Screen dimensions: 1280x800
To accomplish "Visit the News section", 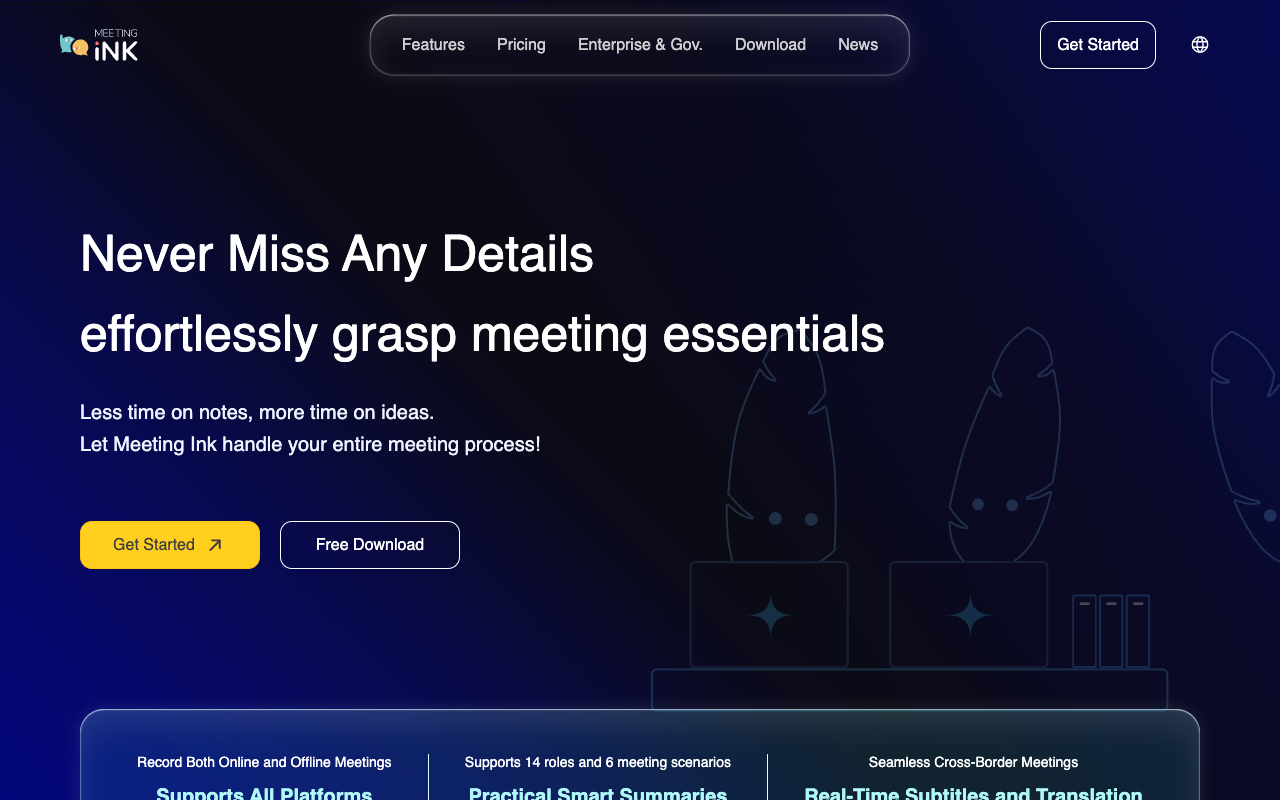I will pyautogui.click(x=858, y=45).
